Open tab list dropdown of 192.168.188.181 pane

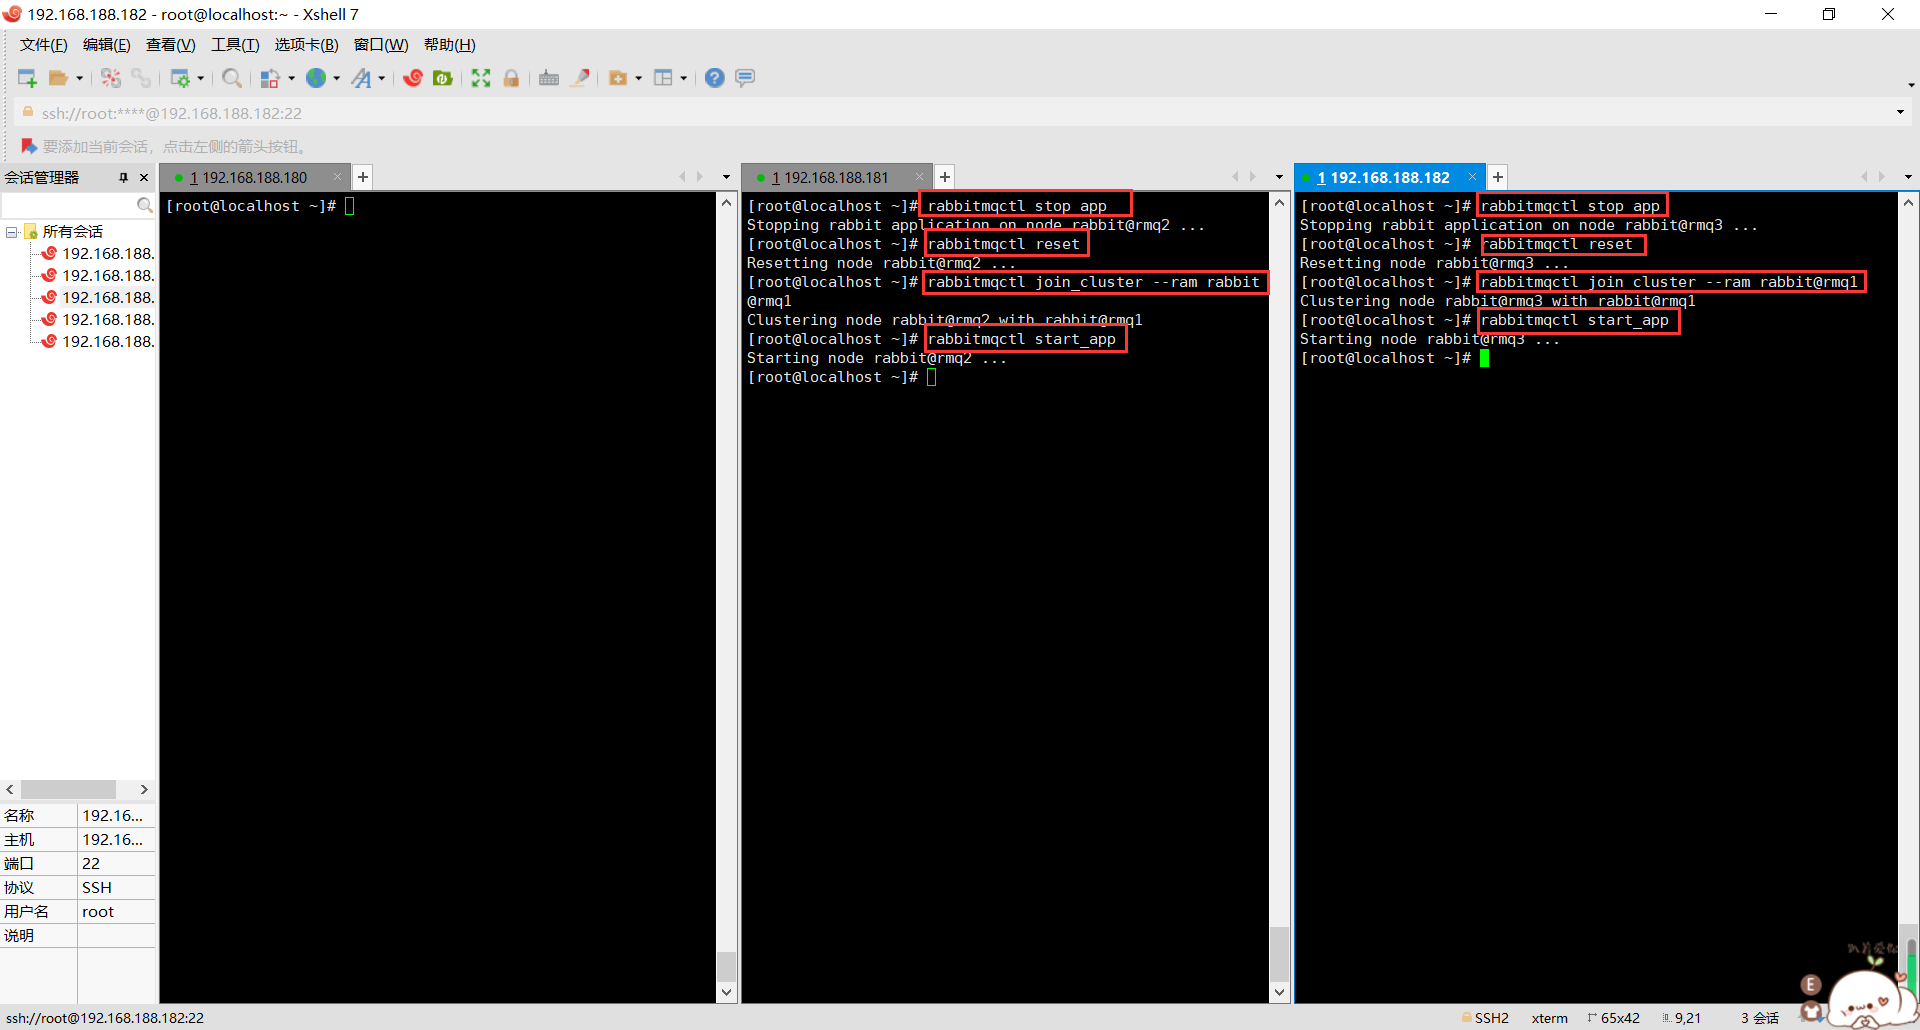point(1279,177)
